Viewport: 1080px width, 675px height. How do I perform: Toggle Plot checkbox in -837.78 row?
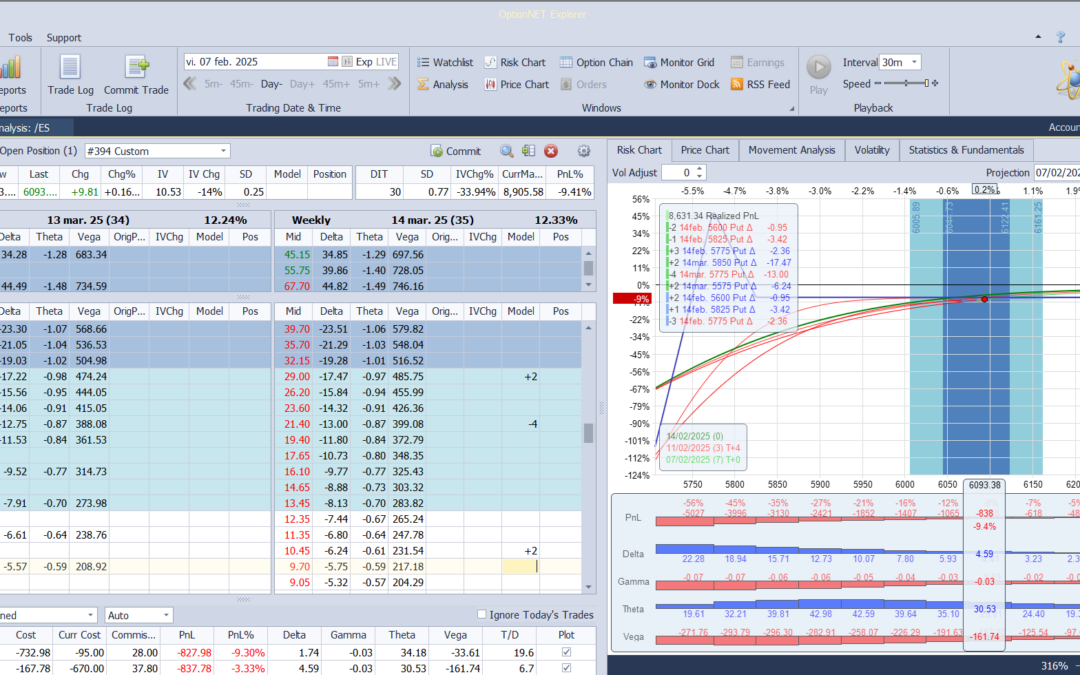tap(566, 668)
